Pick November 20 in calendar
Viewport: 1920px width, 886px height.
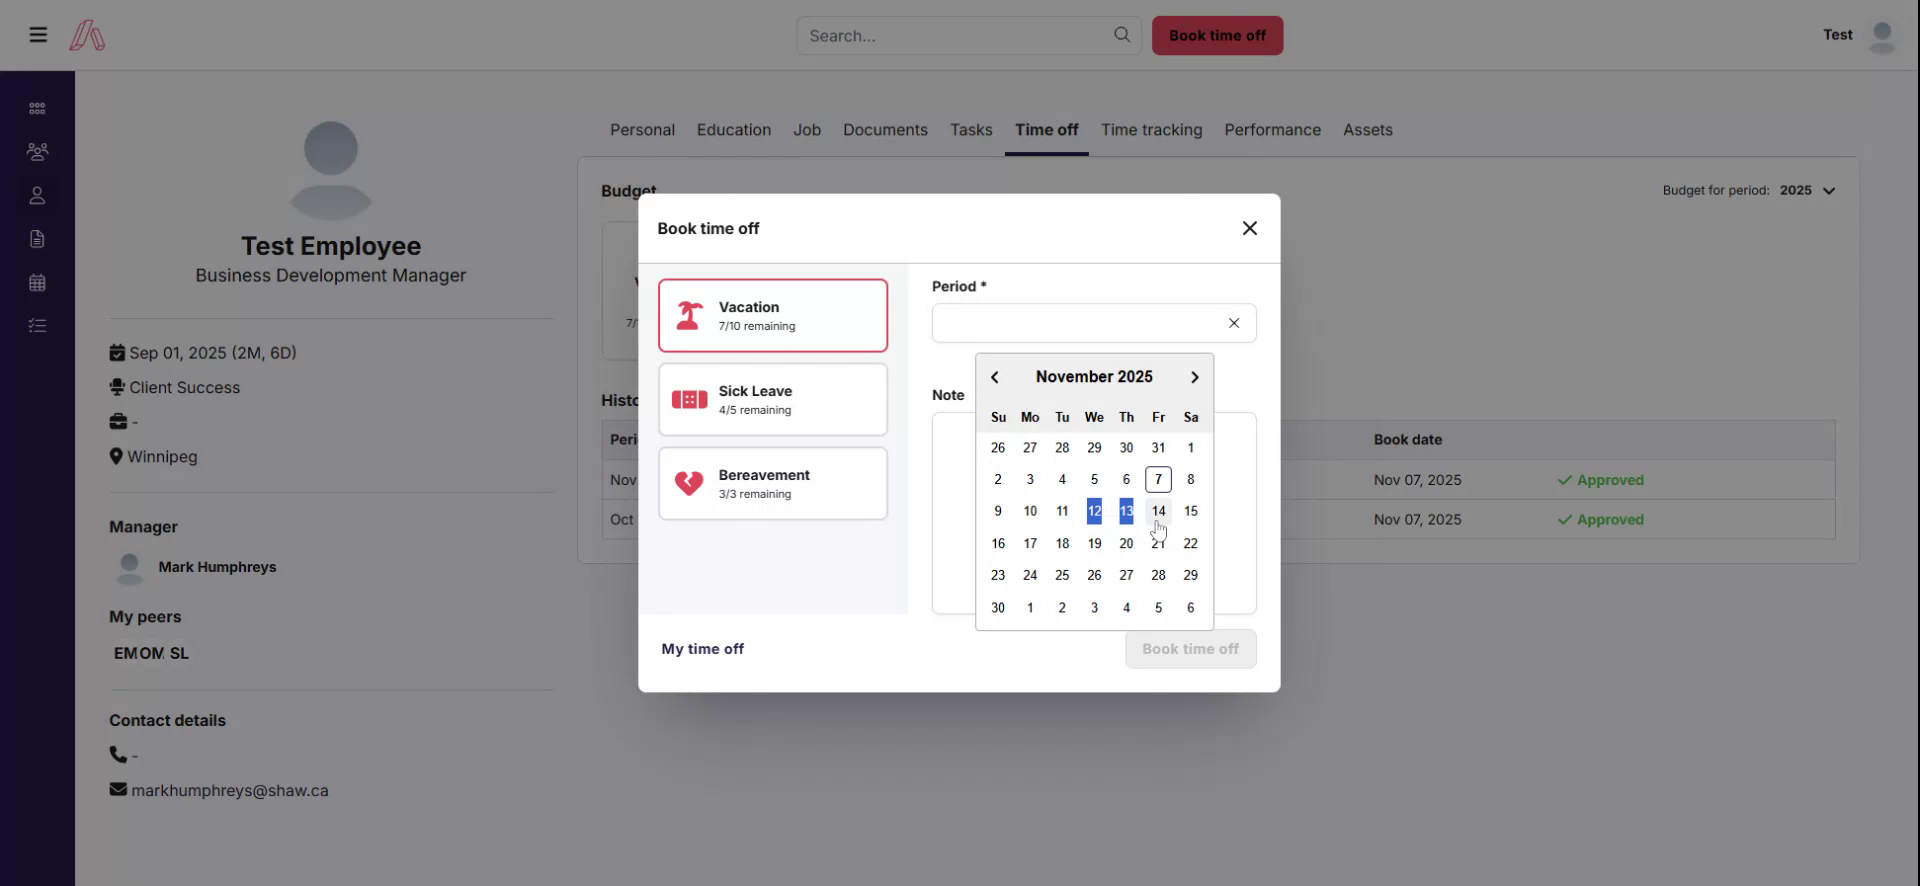(1126, 543)
